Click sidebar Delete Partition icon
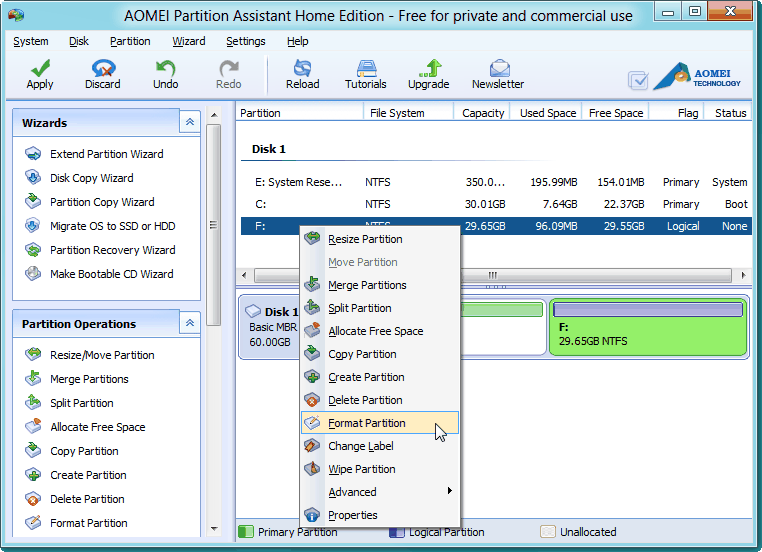The width and height of the screenshot is (762, 552). 33,499
